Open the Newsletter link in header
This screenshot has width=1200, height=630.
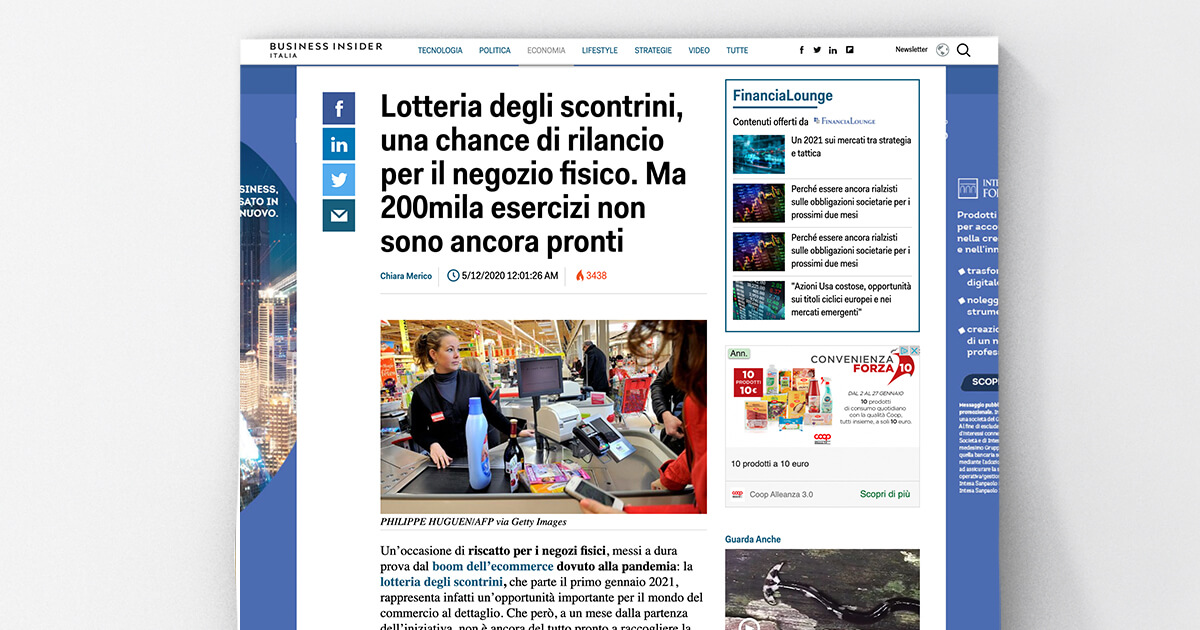pos(911,50)
